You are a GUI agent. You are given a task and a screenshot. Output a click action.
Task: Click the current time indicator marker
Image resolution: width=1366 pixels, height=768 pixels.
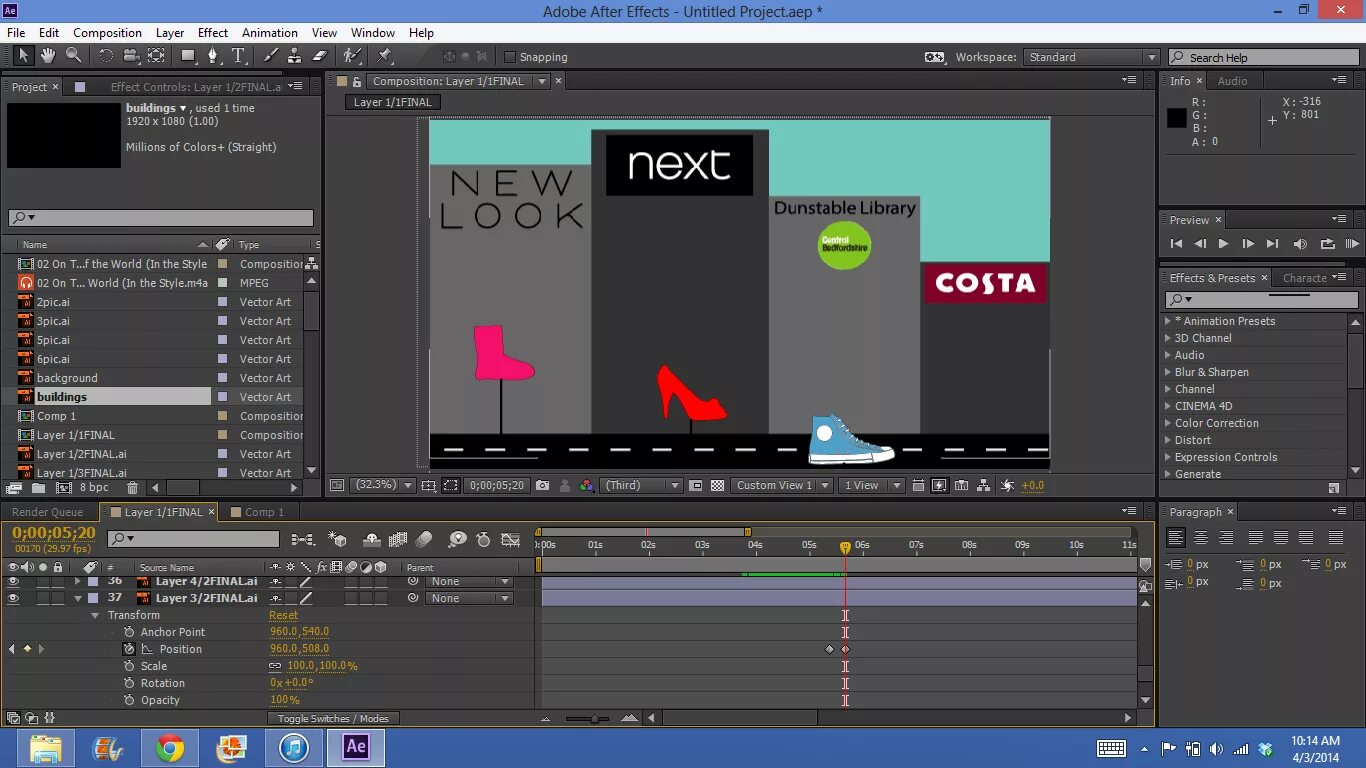[x=845, y=547]
